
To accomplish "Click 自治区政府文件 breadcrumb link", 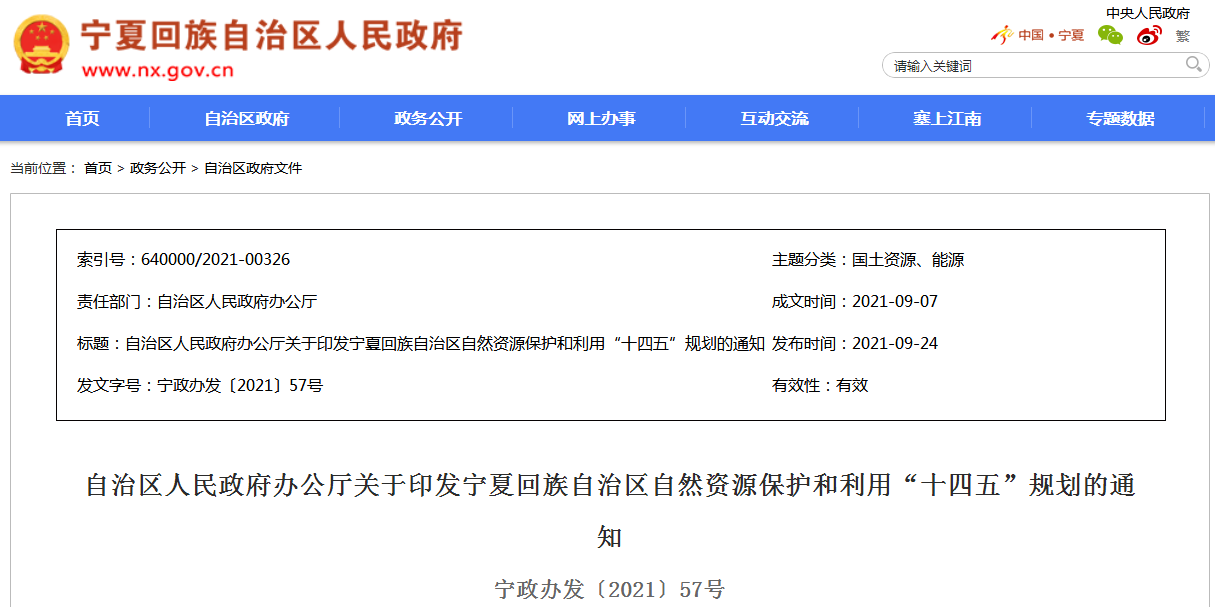I will point(253,168).
